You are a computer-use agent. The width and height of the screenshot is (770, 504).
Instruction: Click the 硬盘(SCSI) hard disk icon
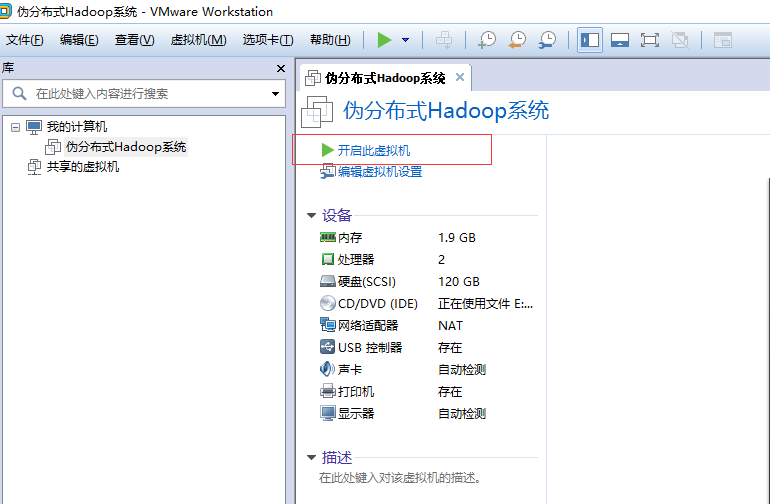pos(328,281)
